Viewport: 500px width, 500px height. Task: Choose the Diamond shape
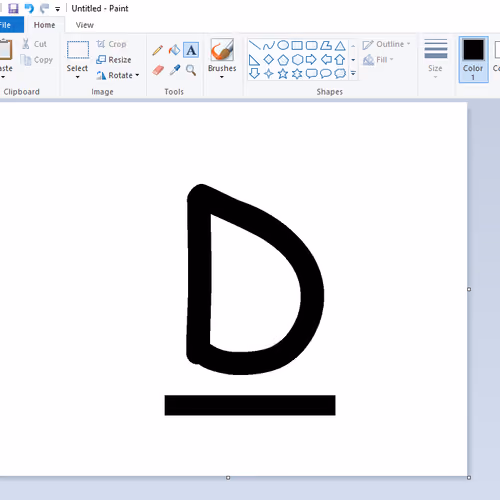[x=269, y=60]
